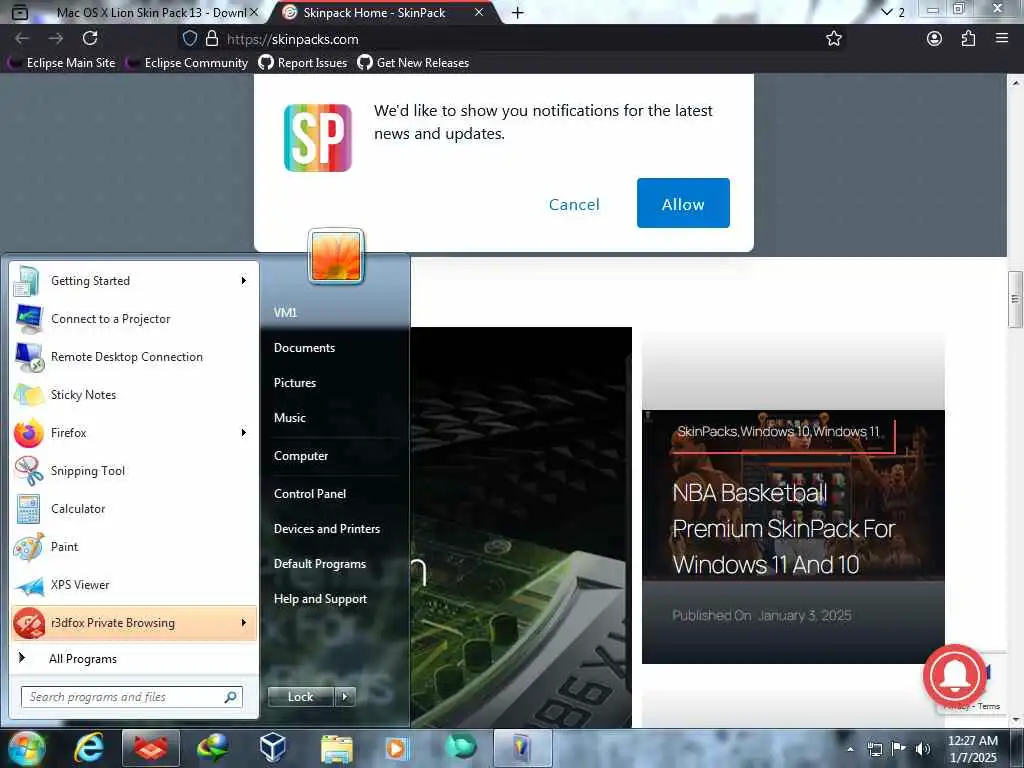Expand r3dfox Private Browsing submenu arrow
The height and width of the screenshot is (768, 1024).
244,622
